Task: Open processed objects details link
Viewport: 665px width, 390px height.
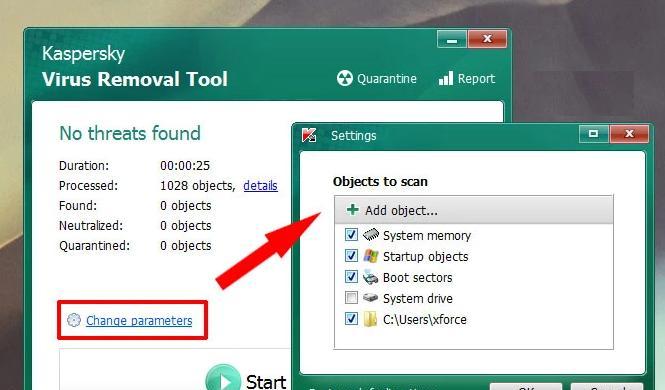Action: [260, 186]
